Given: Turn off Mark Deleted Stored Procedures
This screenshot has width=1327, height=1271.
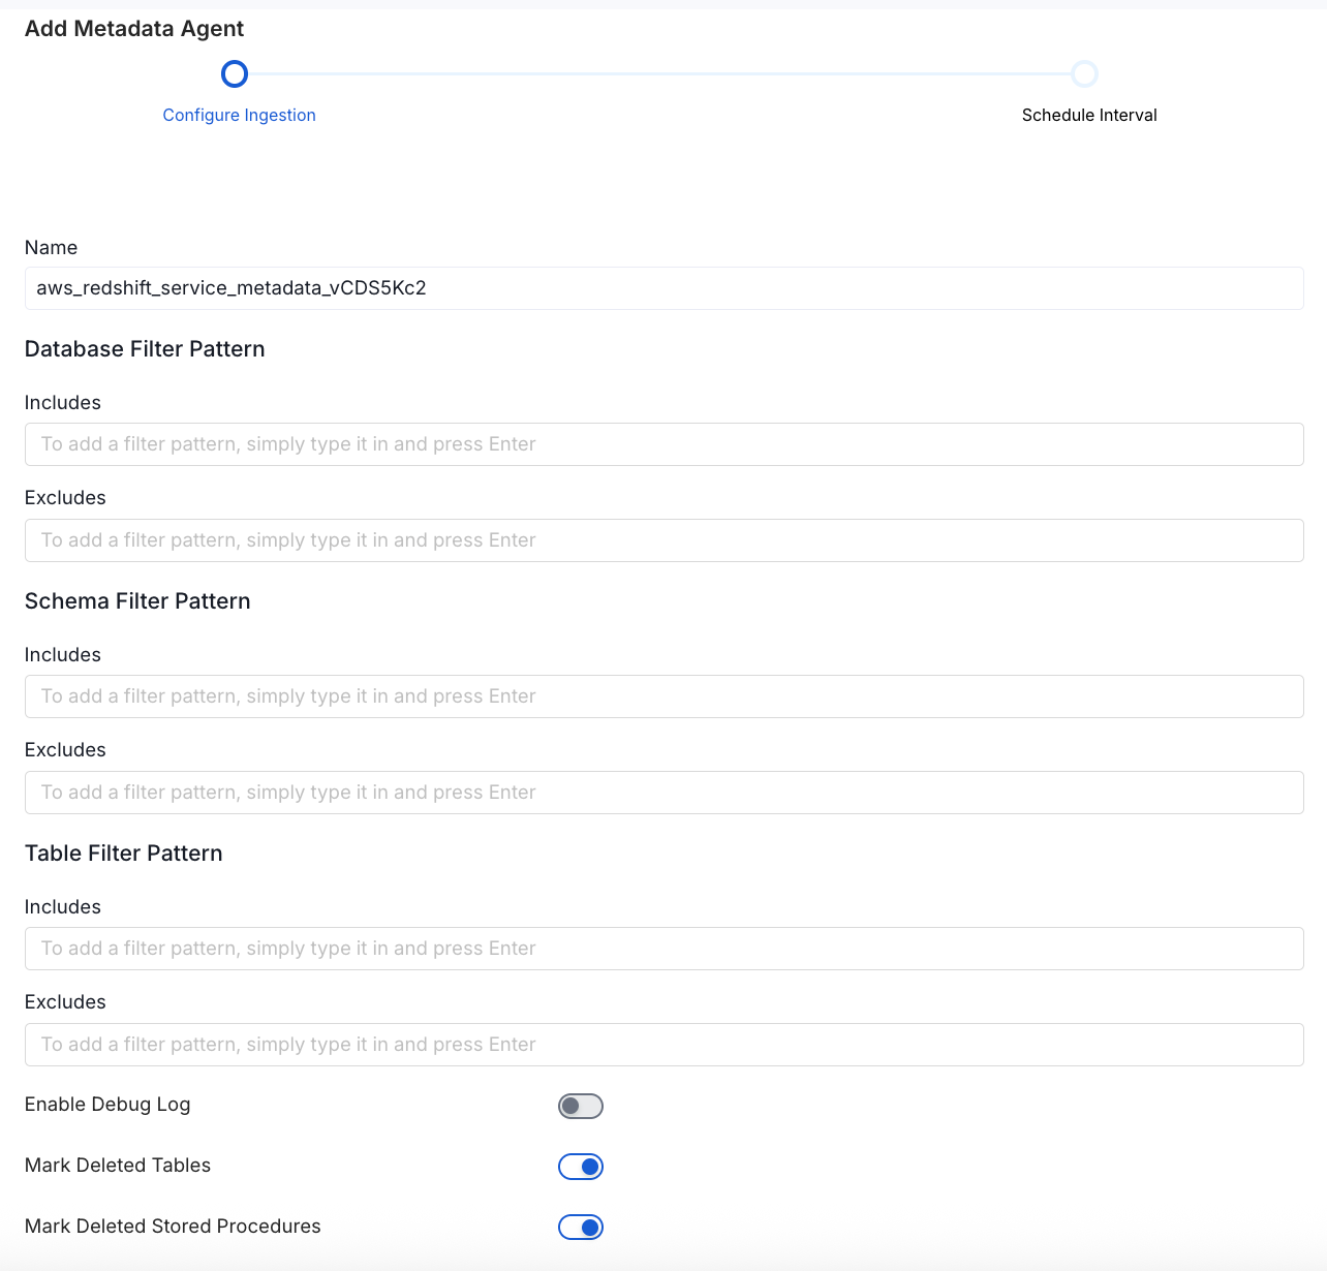Looking at the screenshot, I should coord(580,1227).
